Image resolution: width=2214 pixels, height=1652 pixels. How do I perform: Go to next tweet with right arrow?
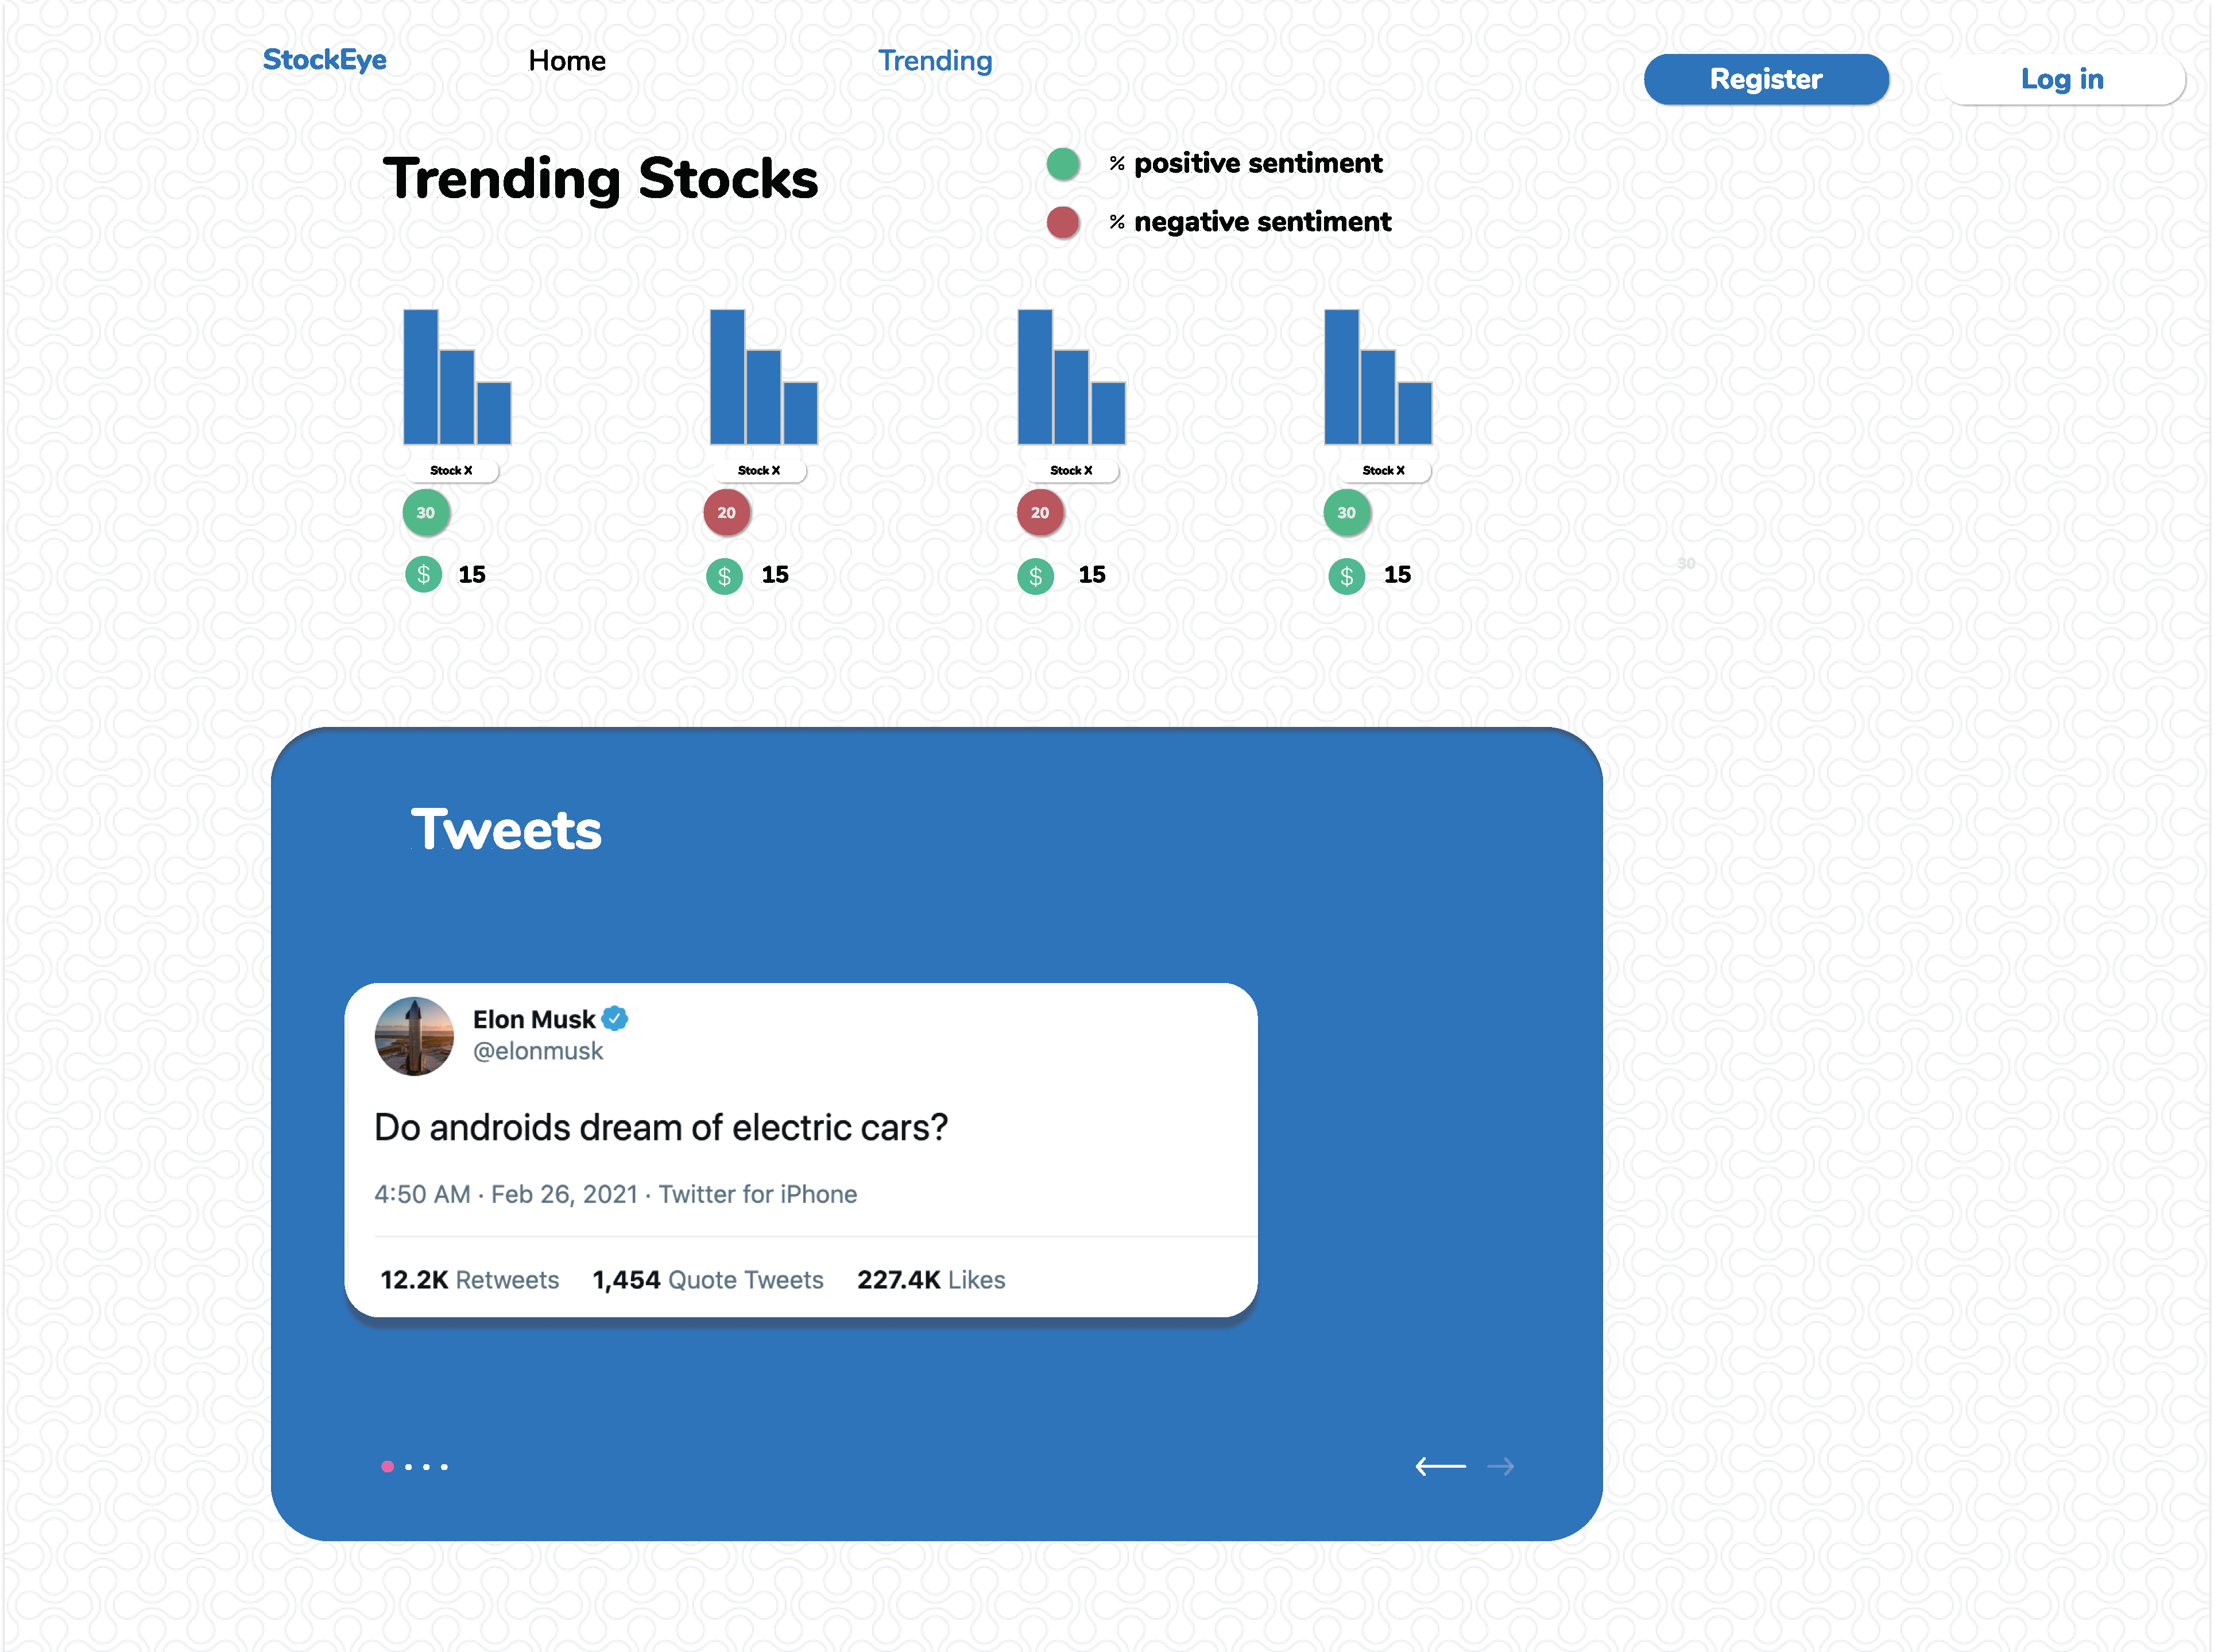pyautogui.click(x=1500, y=1466)
